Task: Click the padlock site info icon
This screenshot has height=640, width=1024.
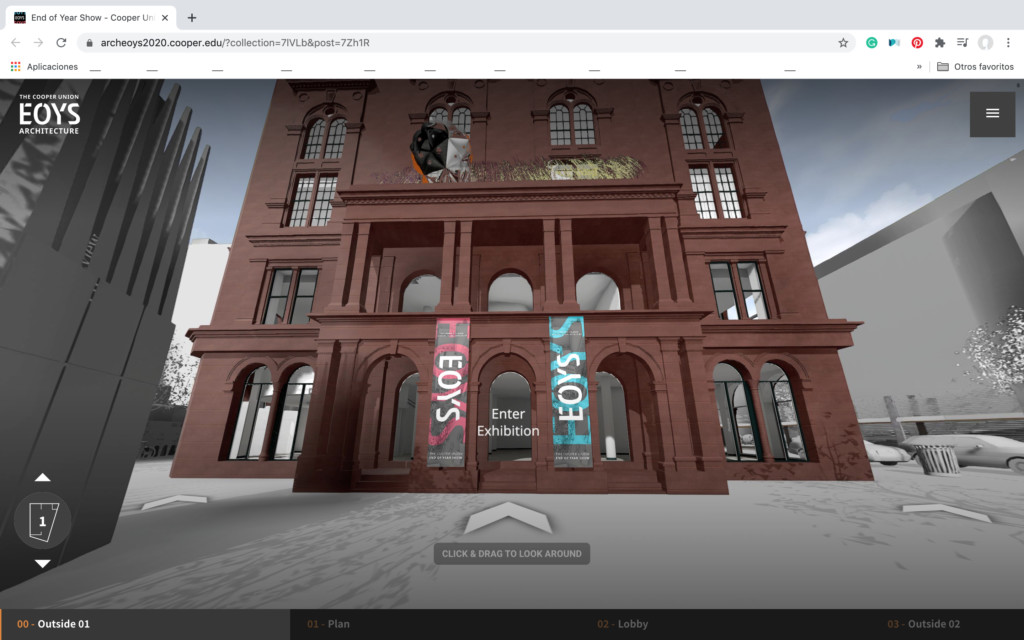Action: [x=89, y=42]
